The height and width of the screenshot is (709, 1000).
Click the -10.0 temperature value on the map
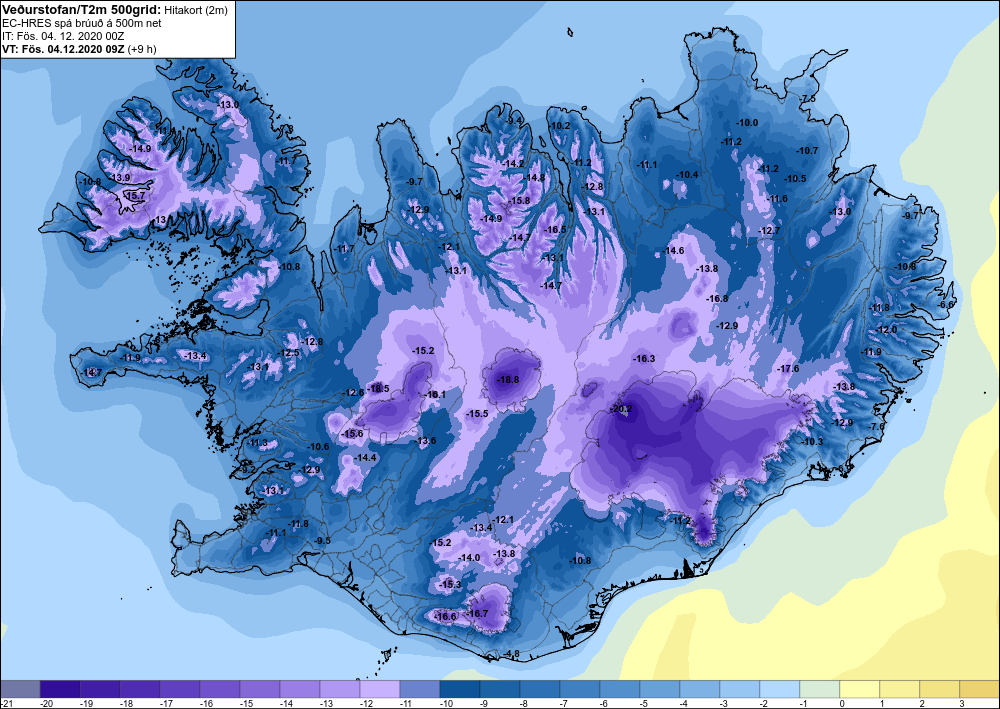click(747, 122)
